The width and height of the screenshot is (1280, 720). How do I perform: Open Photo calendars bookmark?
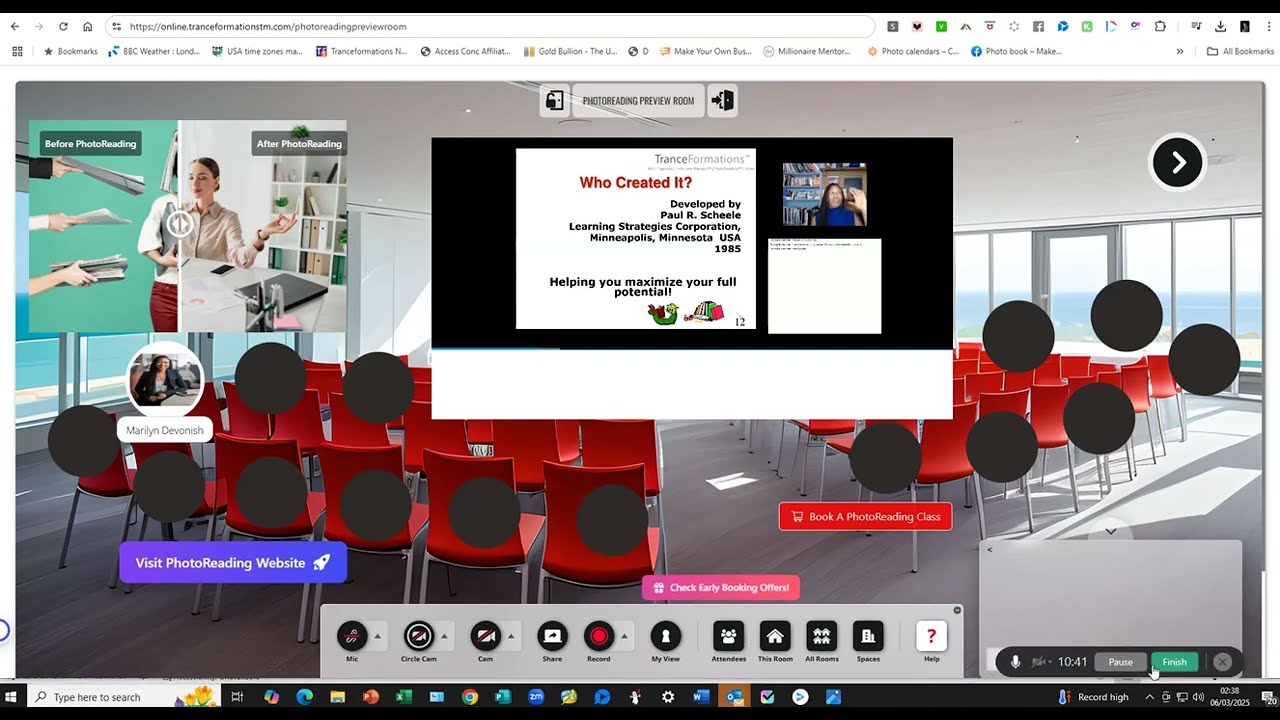(912, 51)
